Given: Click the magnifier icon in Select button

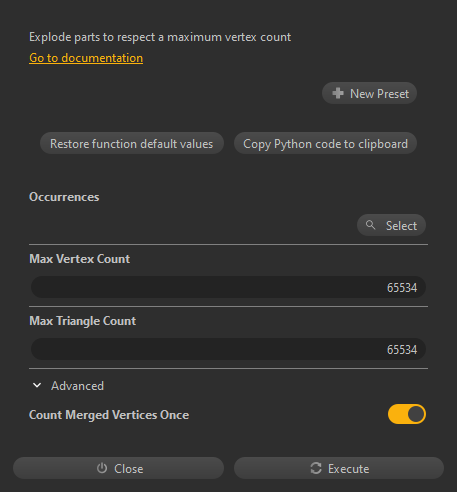Looking at the screenshot, I should [x=370, y=225].
